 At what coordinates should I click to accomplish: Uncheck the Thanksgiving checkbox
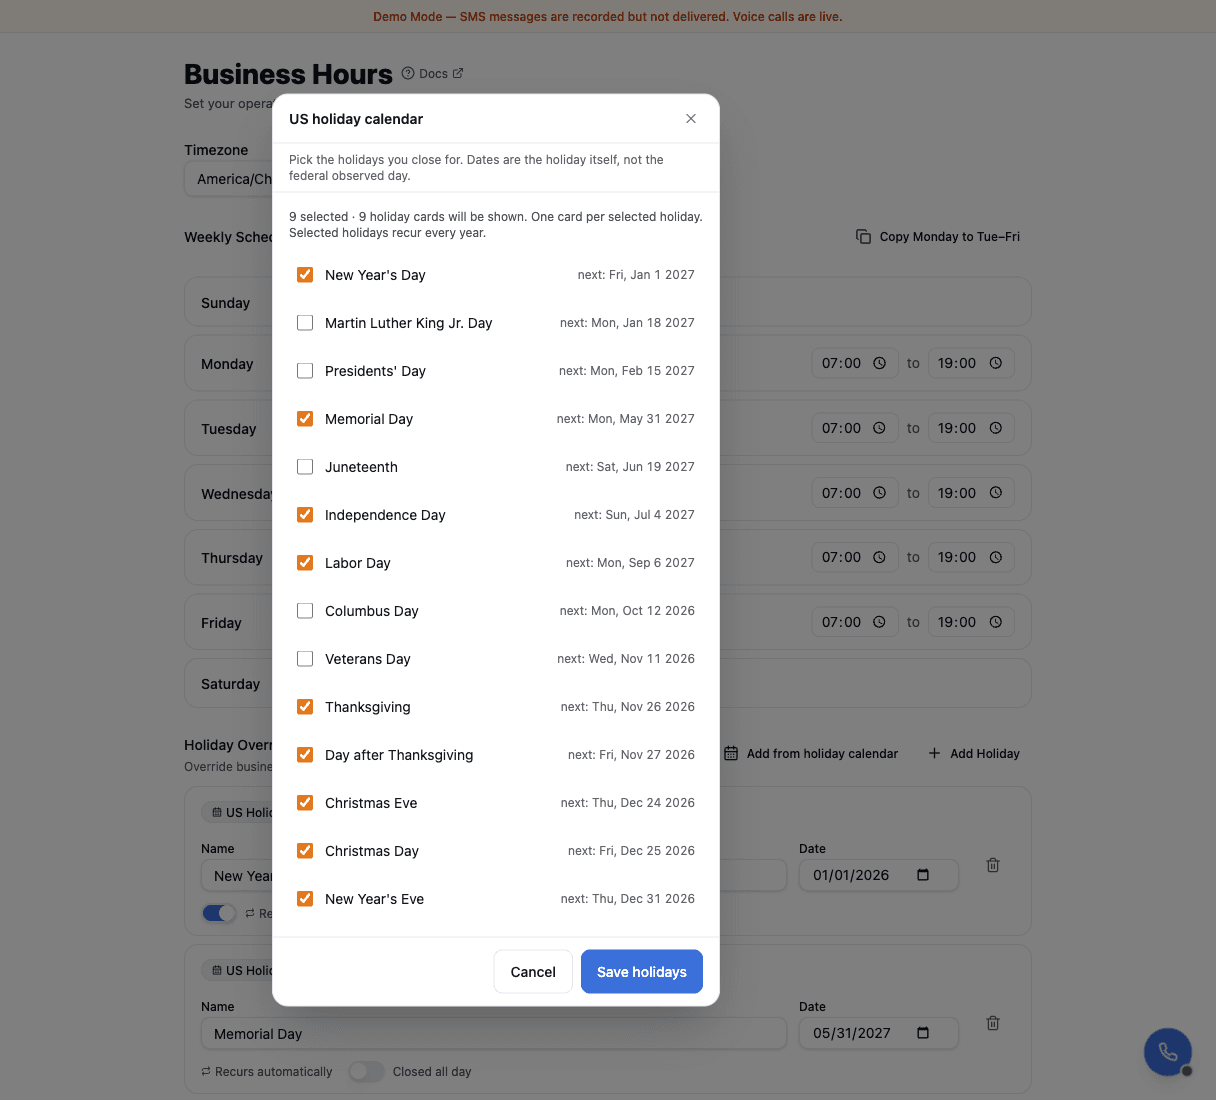click(305, 707)
